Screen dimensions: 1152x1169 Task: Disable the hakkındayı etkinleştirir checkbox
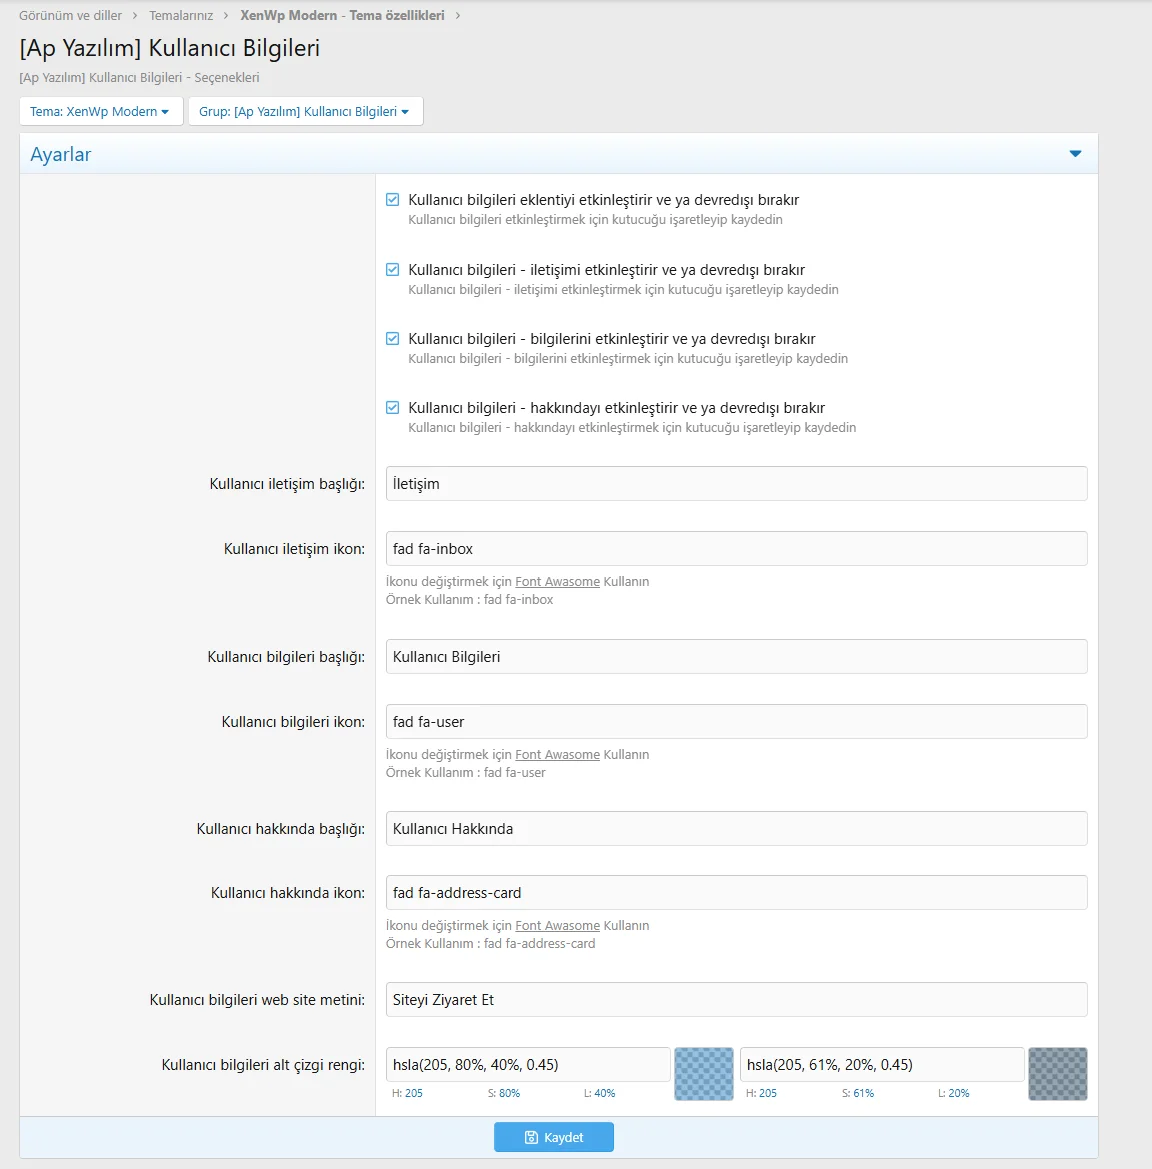(x=393, y=408)
